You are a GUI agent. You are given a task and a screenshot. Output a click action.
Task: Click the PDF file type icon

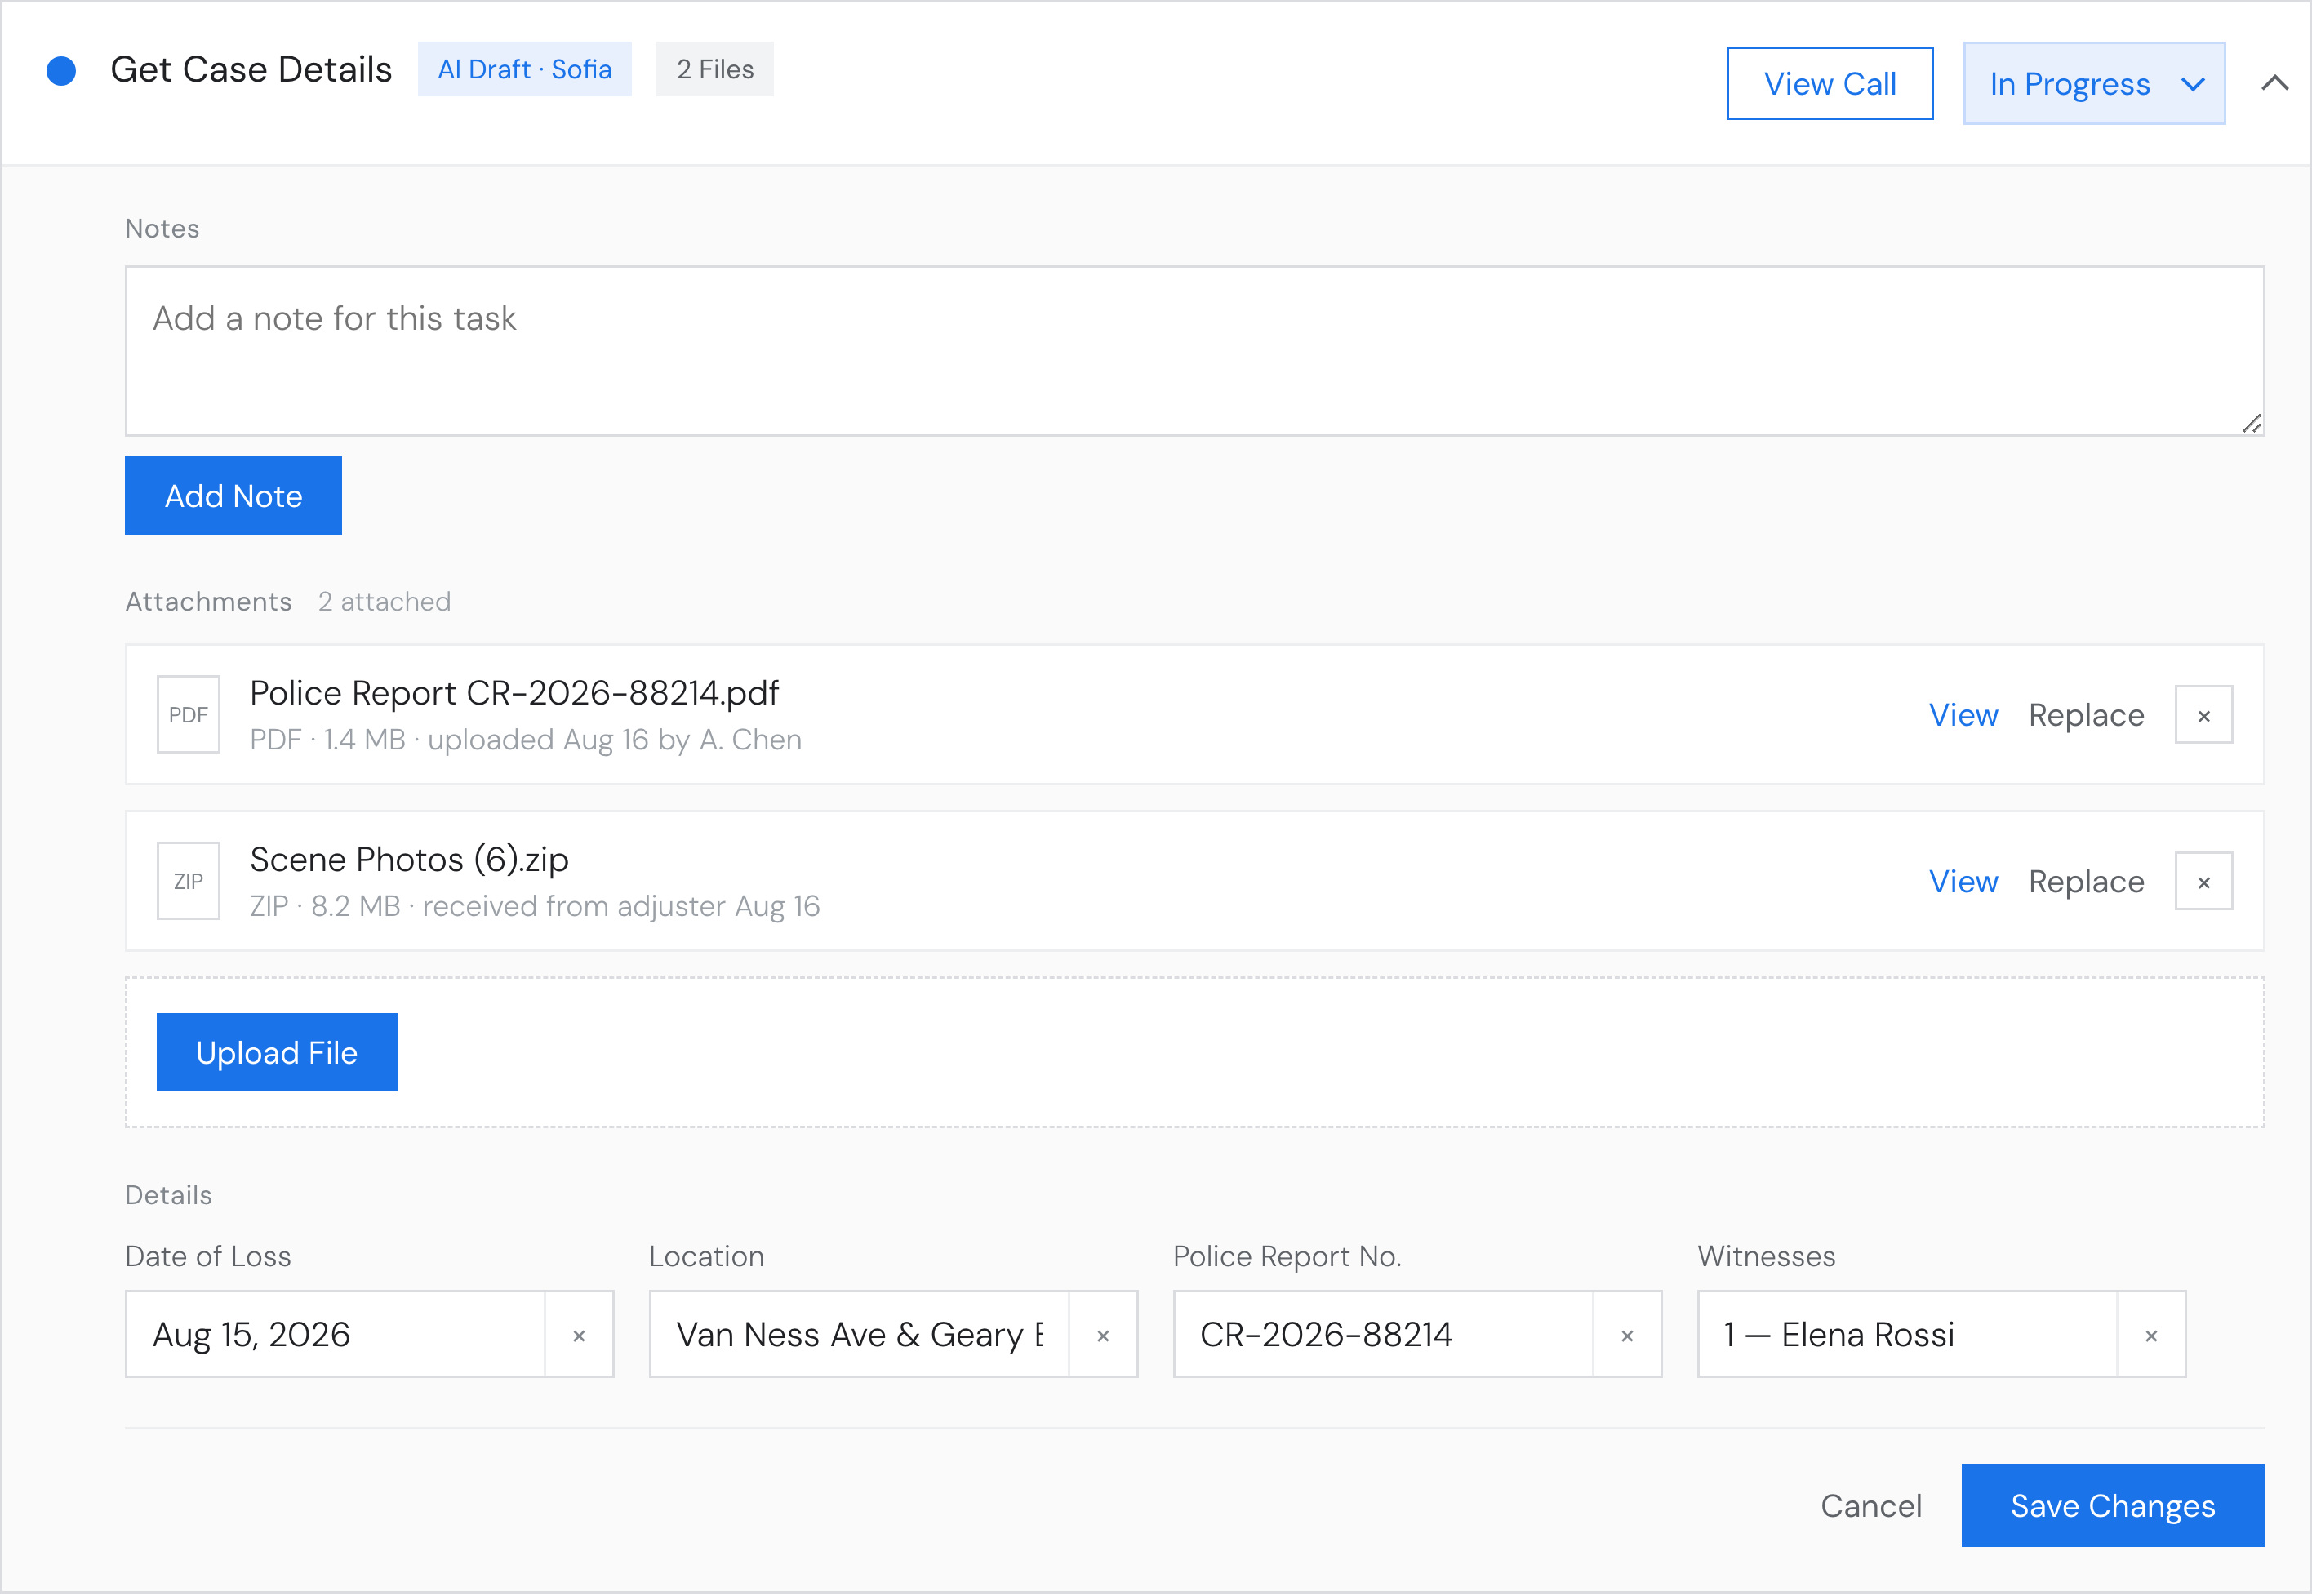188,715
